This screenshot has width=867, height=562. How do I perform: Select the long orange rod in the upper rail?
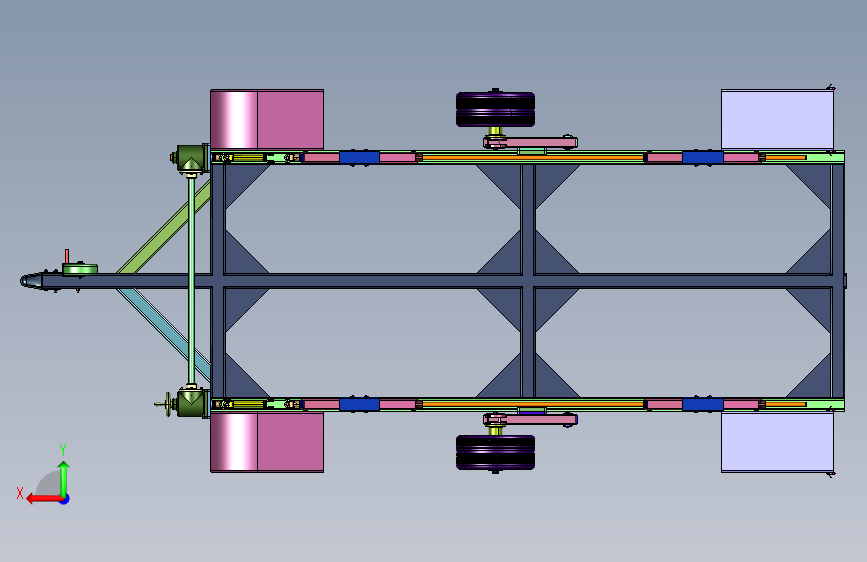[532, 158]
